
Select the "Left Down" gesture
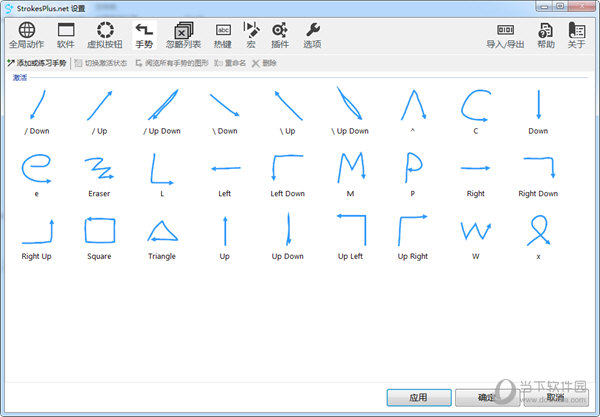[x=287, y=174]
